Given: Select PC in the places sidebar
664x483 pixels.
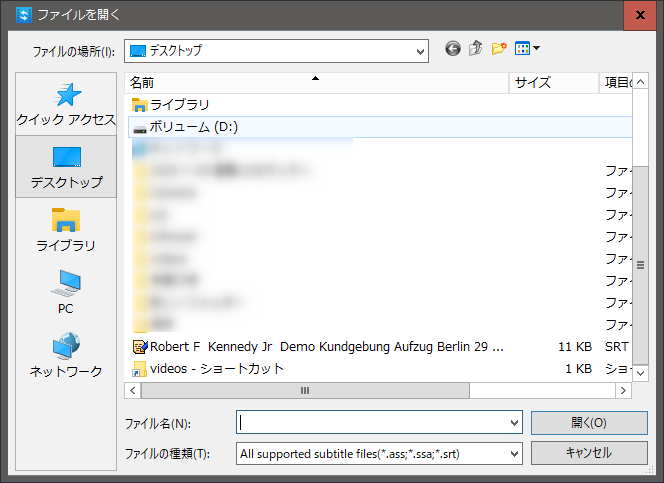Looking at the screenshot, I should tap(66, 293).
